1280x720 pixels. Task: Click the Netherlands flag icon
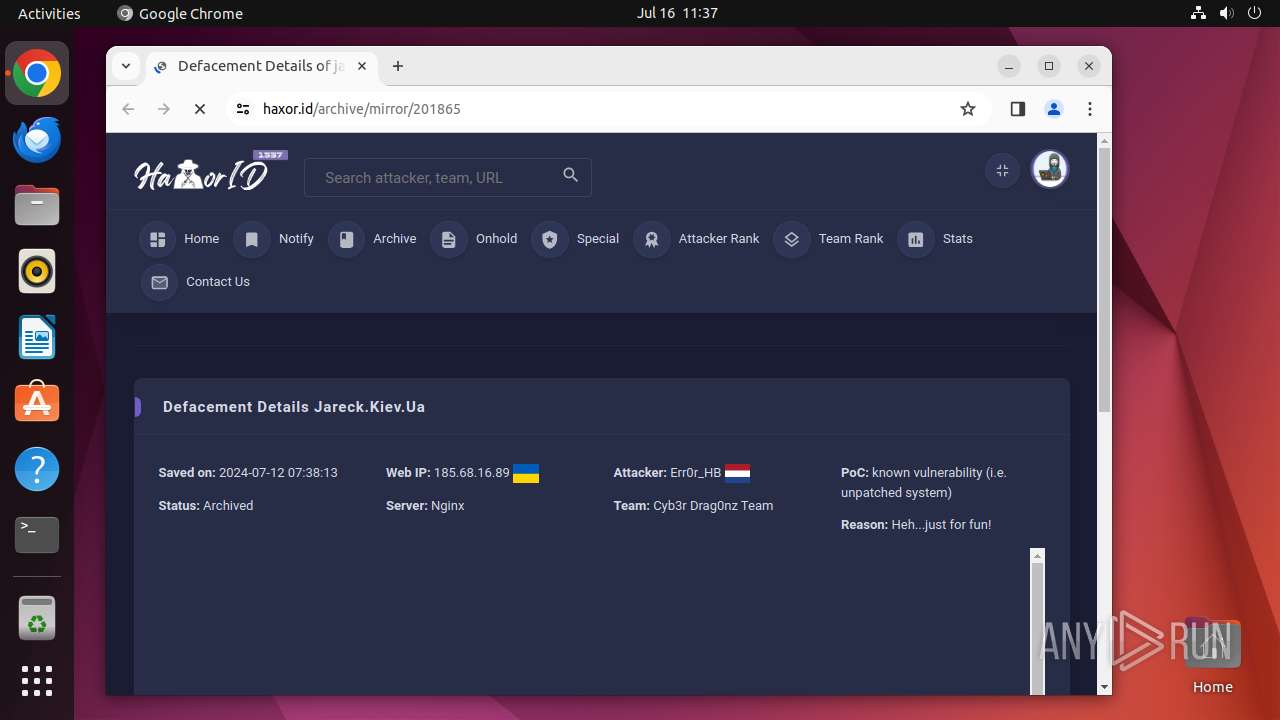(x=737, y=474)
